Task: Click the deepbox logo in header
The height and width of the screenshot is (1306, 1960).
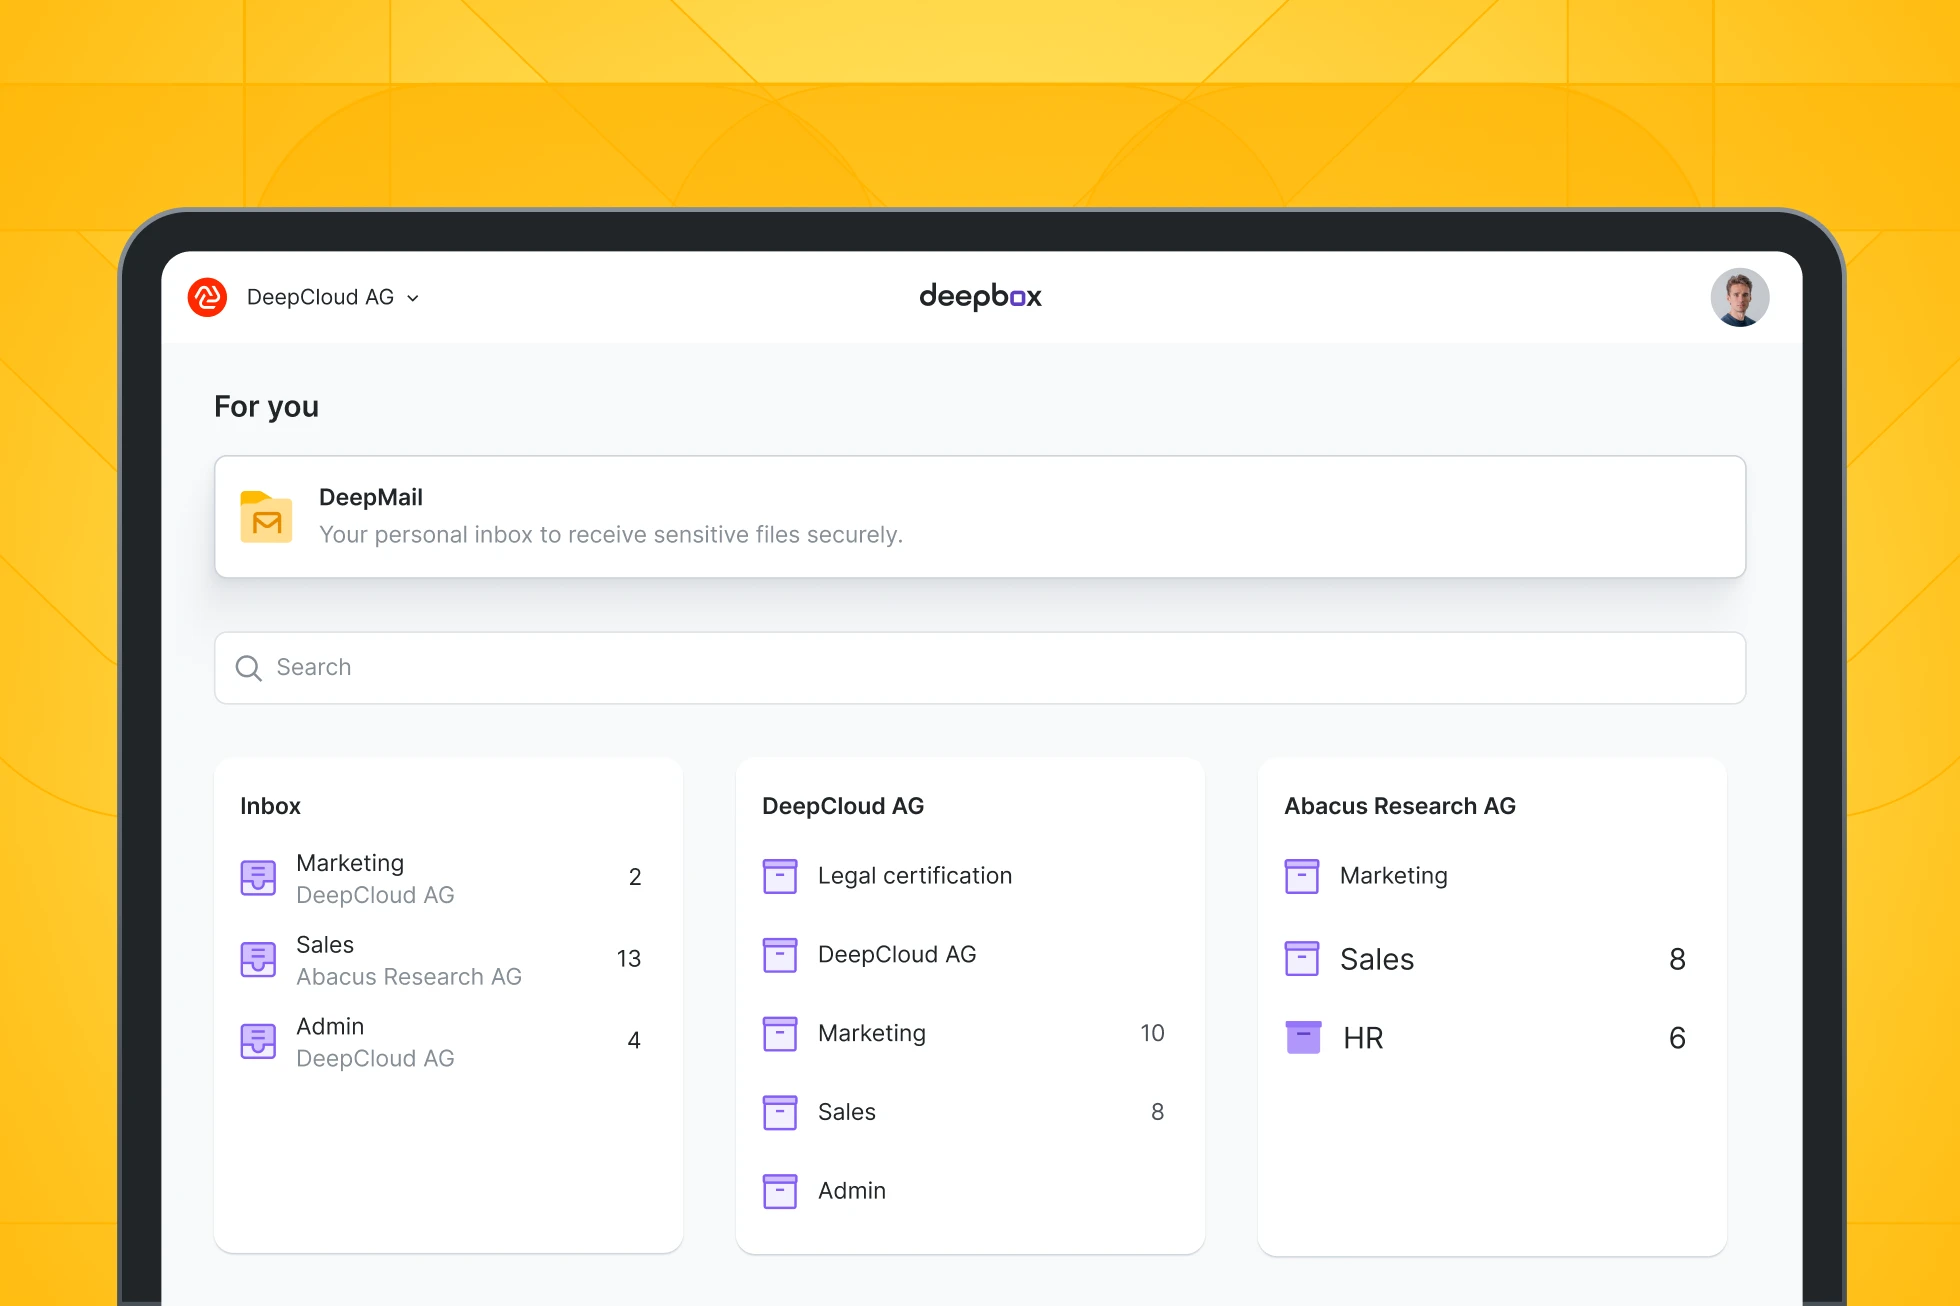Action: 980,297
